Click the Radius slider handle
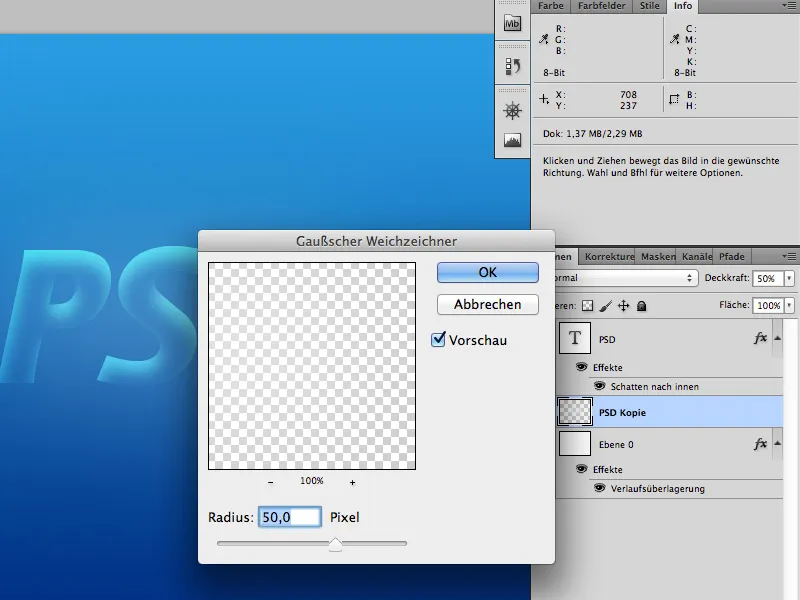800x600 pixels. pos(335,544)
